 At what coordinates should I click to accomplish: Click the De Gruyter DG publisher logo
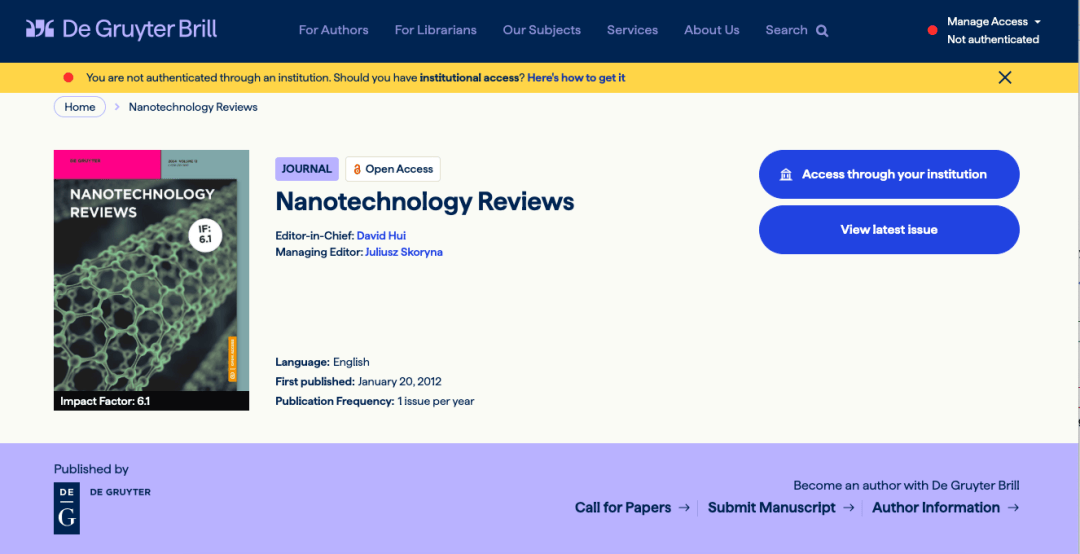pyautogui.click(x=67, y=509)
